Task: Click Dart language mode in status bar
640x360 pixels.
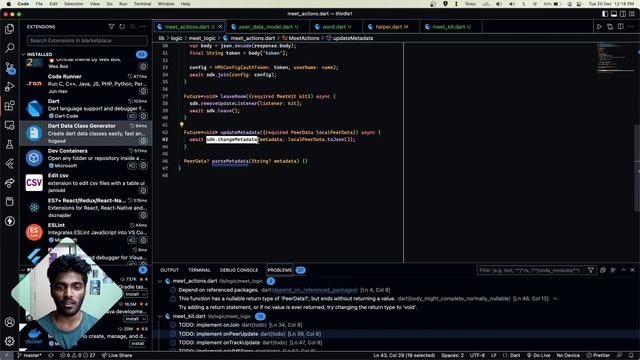Action: coord(515,356)
